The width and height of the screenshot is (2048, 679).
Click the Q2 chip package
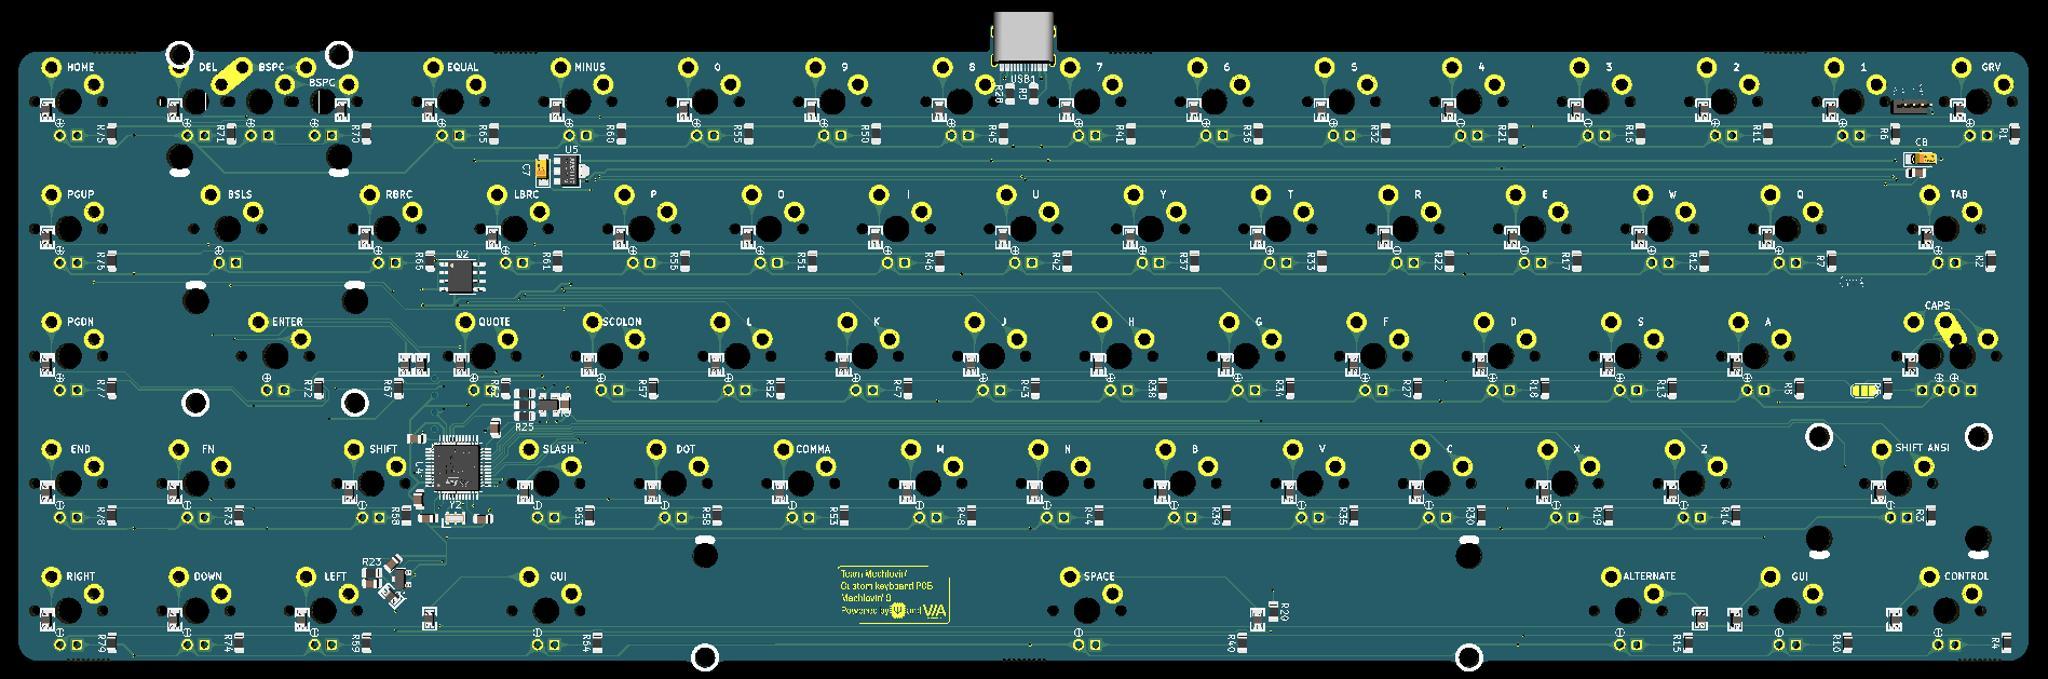pyautogui.click(x=460, y=276)
